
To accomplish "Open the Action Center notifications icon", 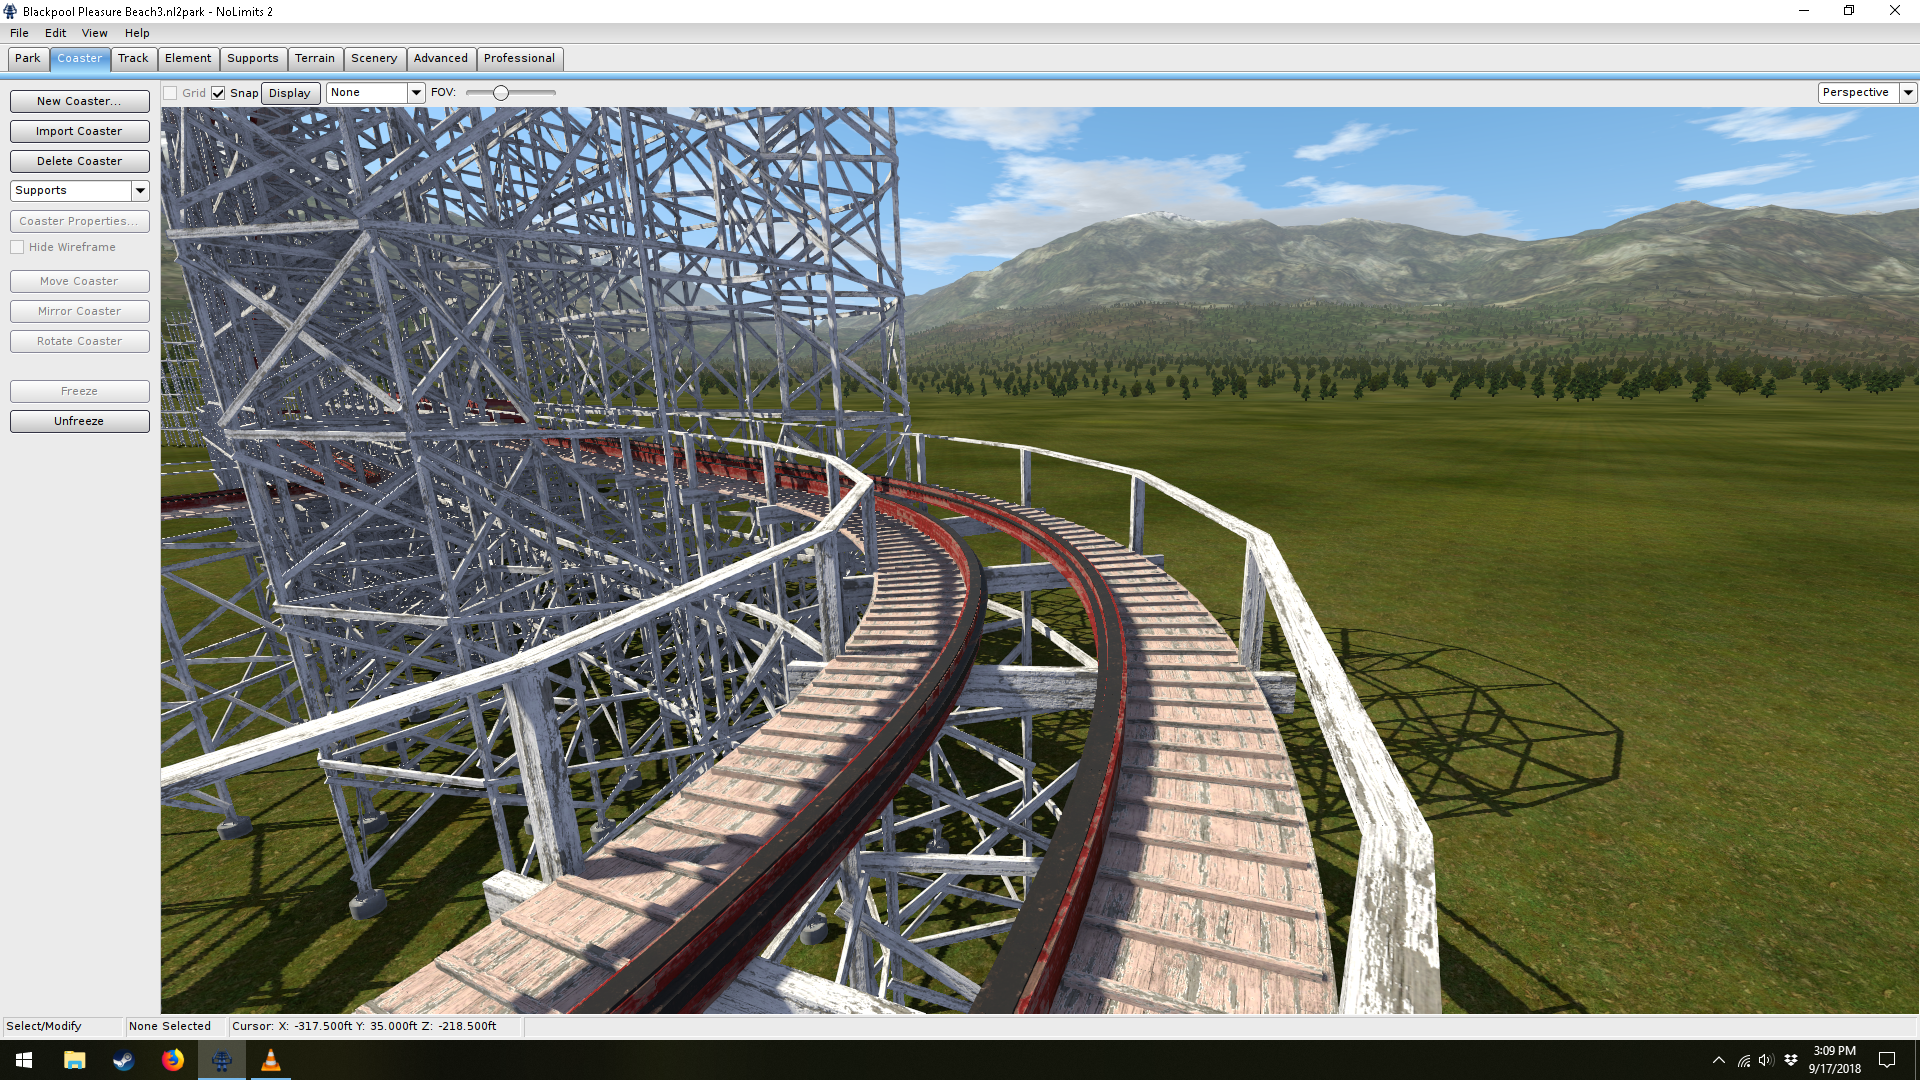I will coord(1887,1060).
